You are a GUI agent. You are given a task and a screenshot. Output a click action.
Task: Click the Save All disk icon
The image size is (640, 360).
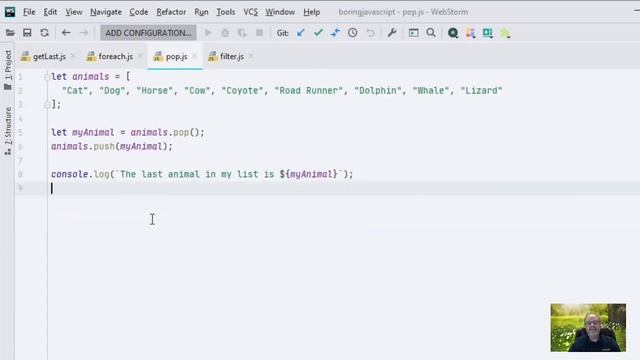click(x=27, y=33)
